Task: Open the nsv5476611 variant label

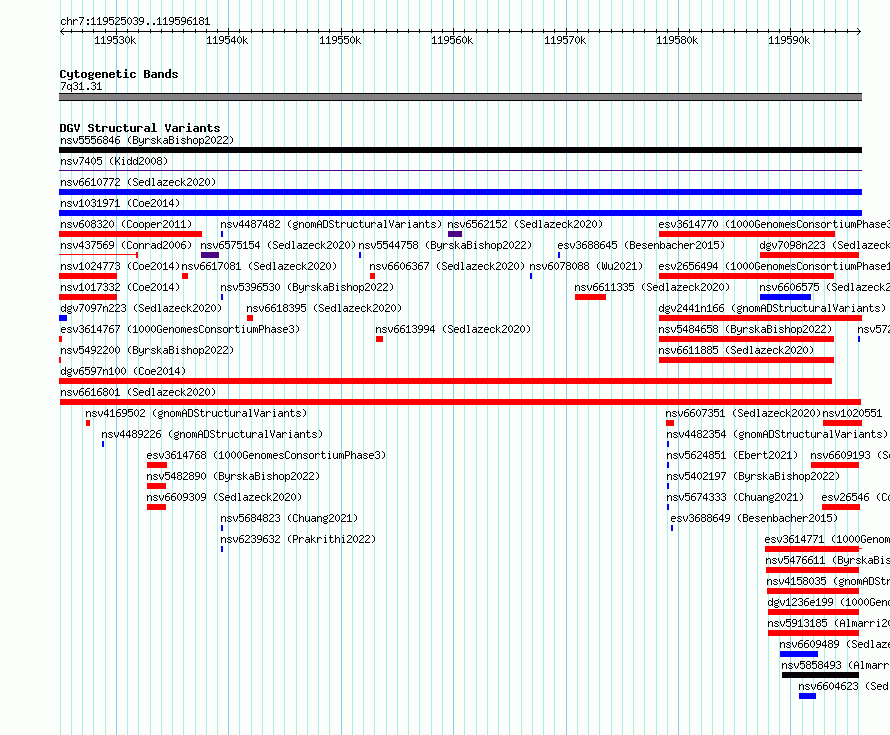Action: (828, 560)
